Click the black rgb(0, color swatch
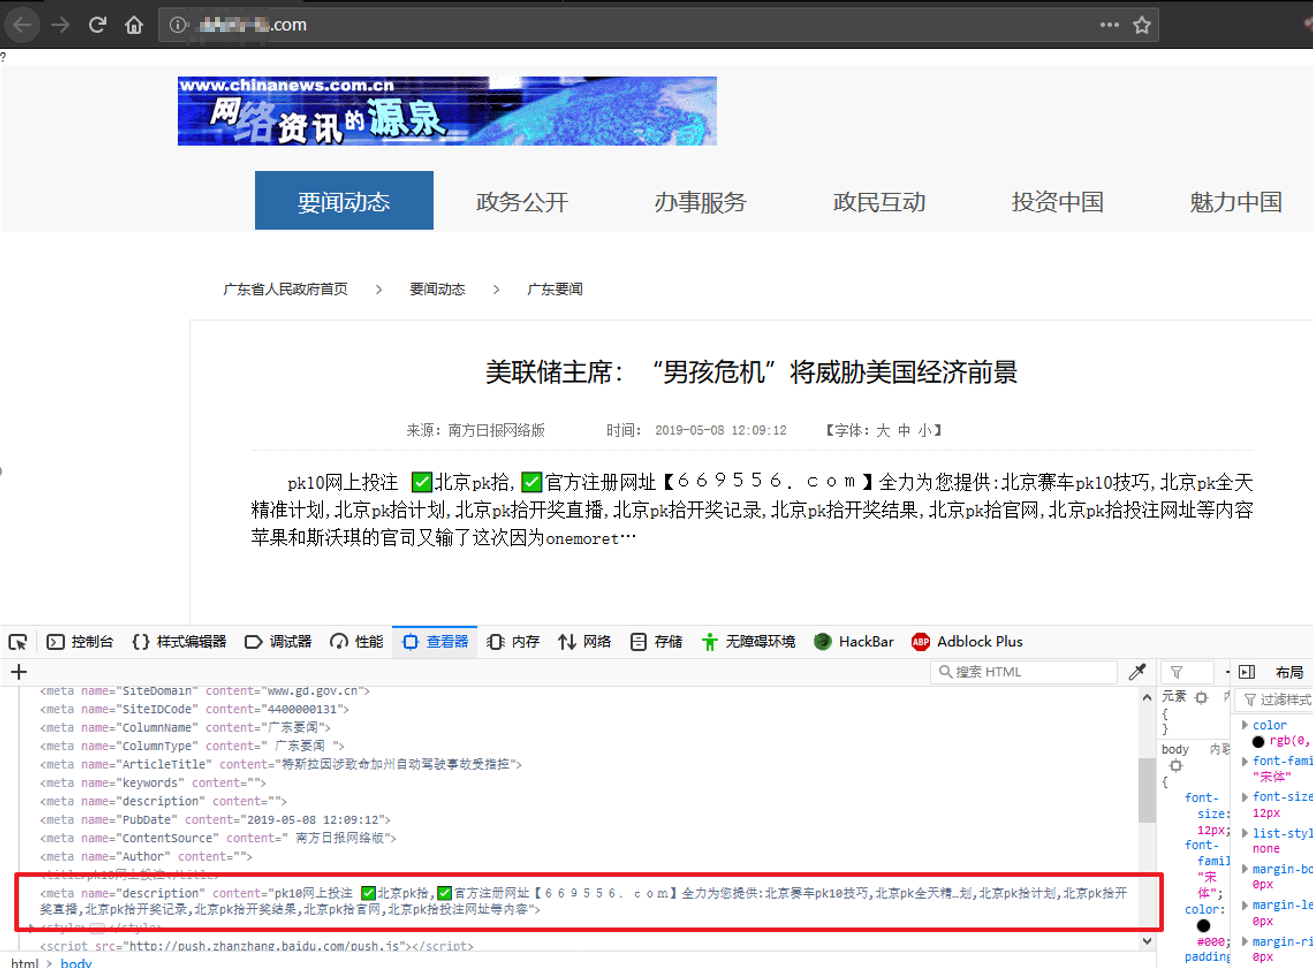The height and width of the screenshot is (968, 1313). 1258,742
